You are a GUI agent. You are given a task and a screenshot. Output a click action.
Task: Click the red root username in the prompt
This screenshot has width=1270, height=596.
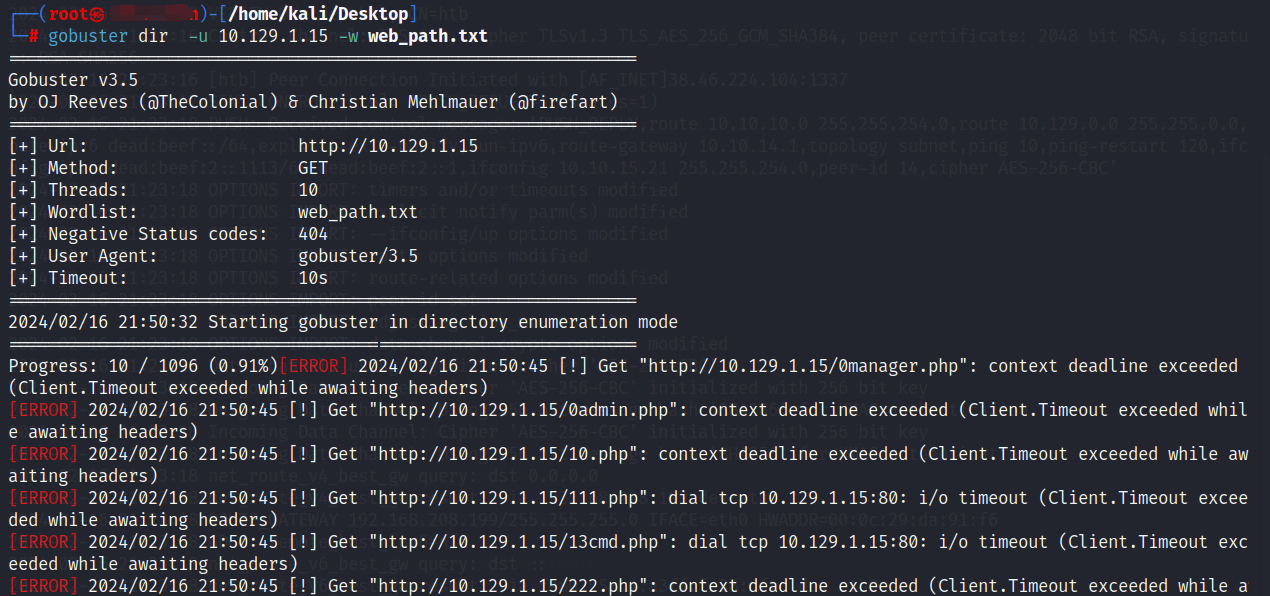coord(68,14)
